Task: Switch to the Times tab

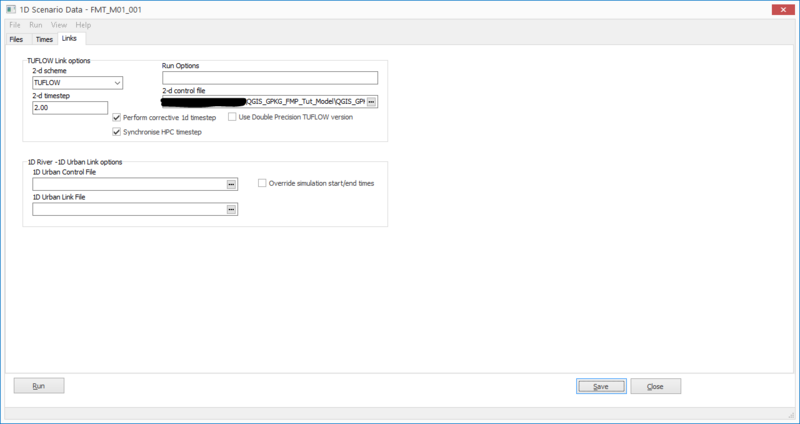Action: (44, 39)
